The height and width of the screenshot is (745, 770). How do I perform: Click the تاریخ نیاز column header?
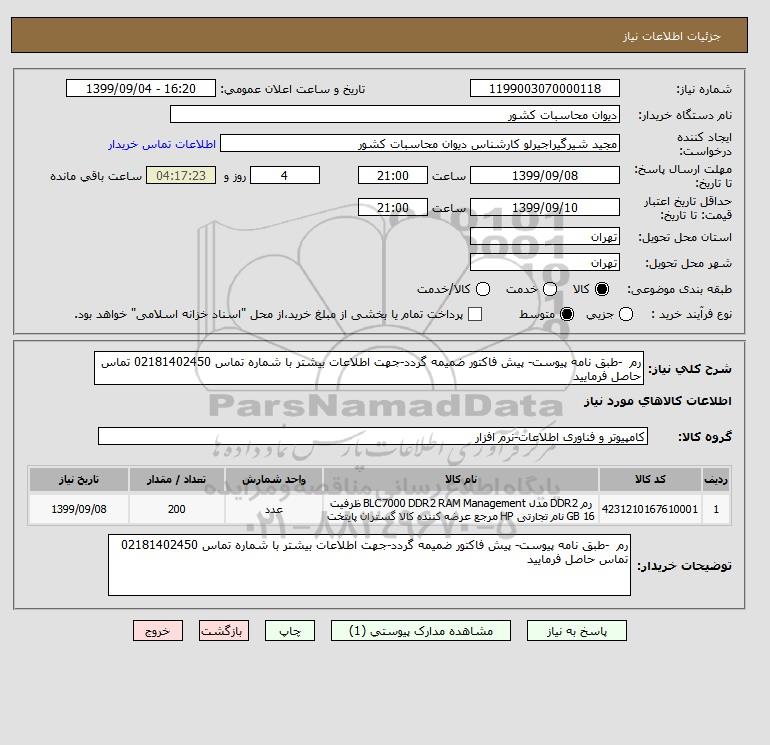click(x=79, y=479)
